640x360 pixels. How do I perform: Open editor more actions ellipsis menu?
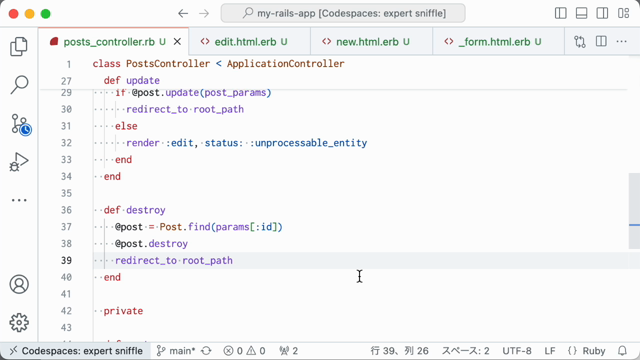tap(621, 41)
